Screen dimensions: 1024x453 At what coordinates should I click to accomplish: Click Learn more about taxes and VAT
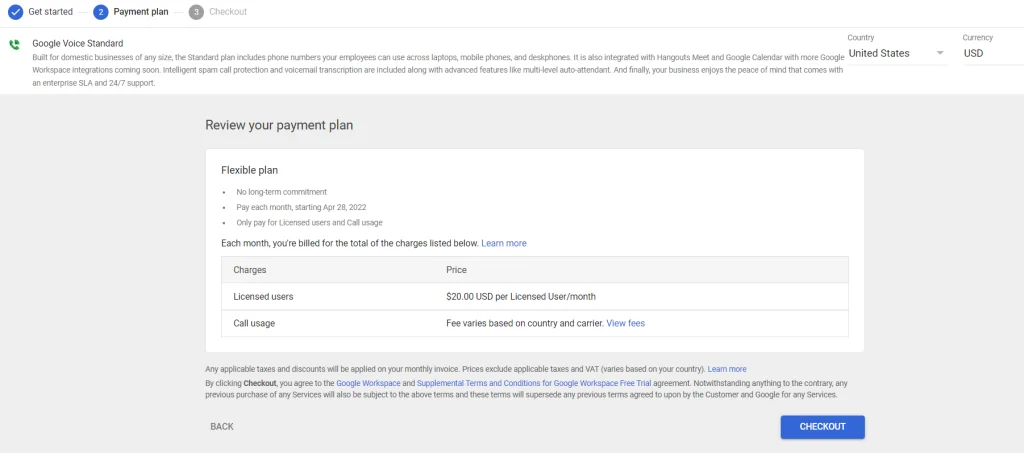pyautogui.click(x=727, y=369)
